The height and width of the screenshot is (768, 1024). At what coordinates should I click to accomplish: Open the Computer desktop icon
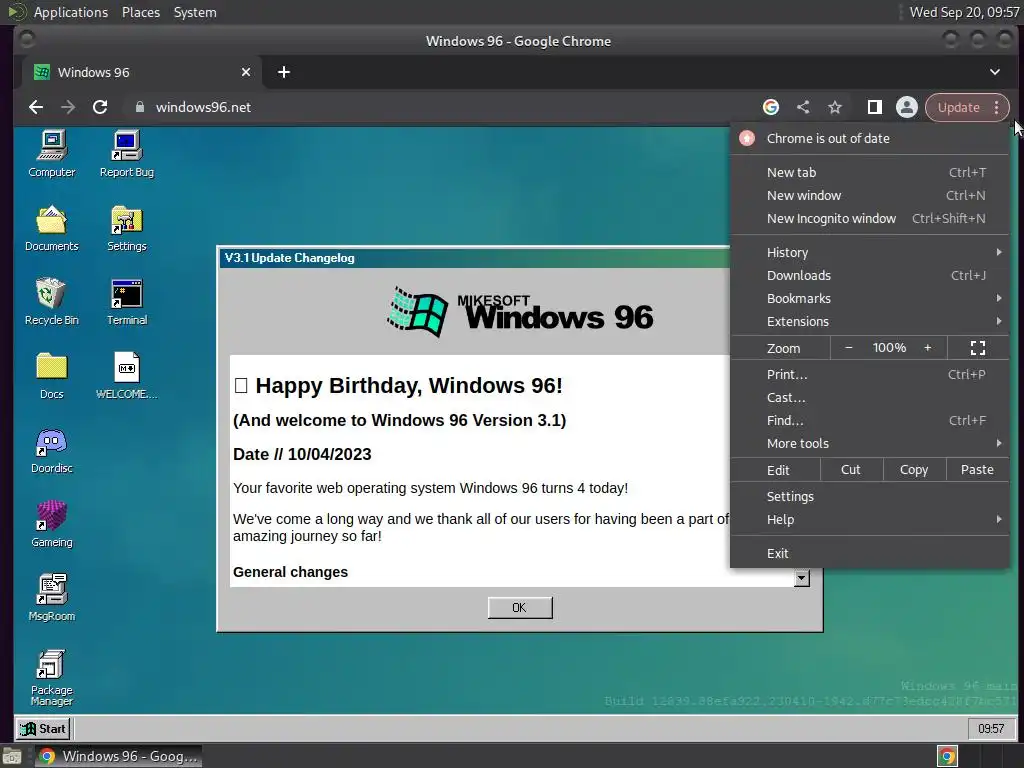[52, 154]
